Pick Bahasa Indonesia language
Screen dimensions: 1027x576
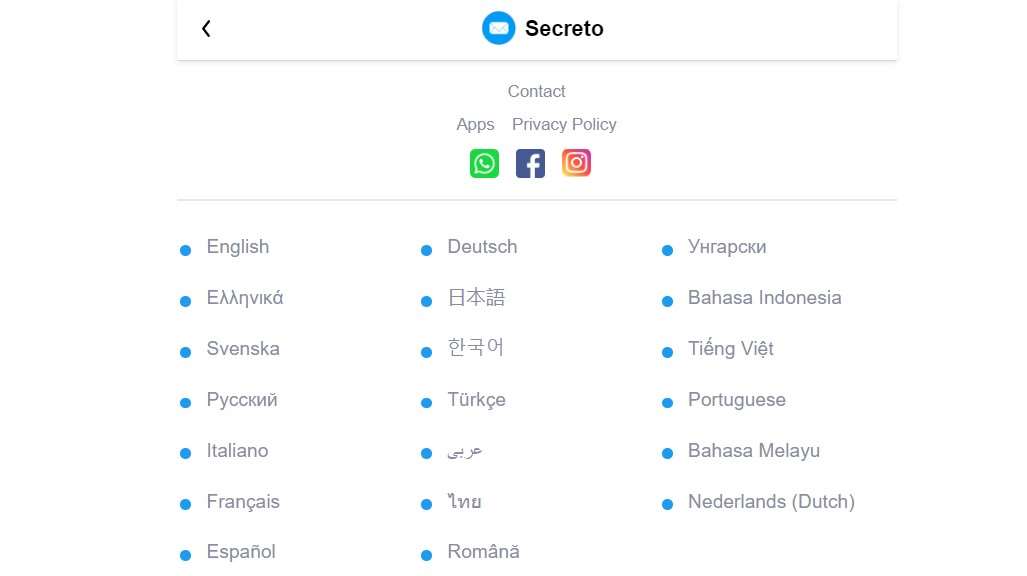click(764, 298)
